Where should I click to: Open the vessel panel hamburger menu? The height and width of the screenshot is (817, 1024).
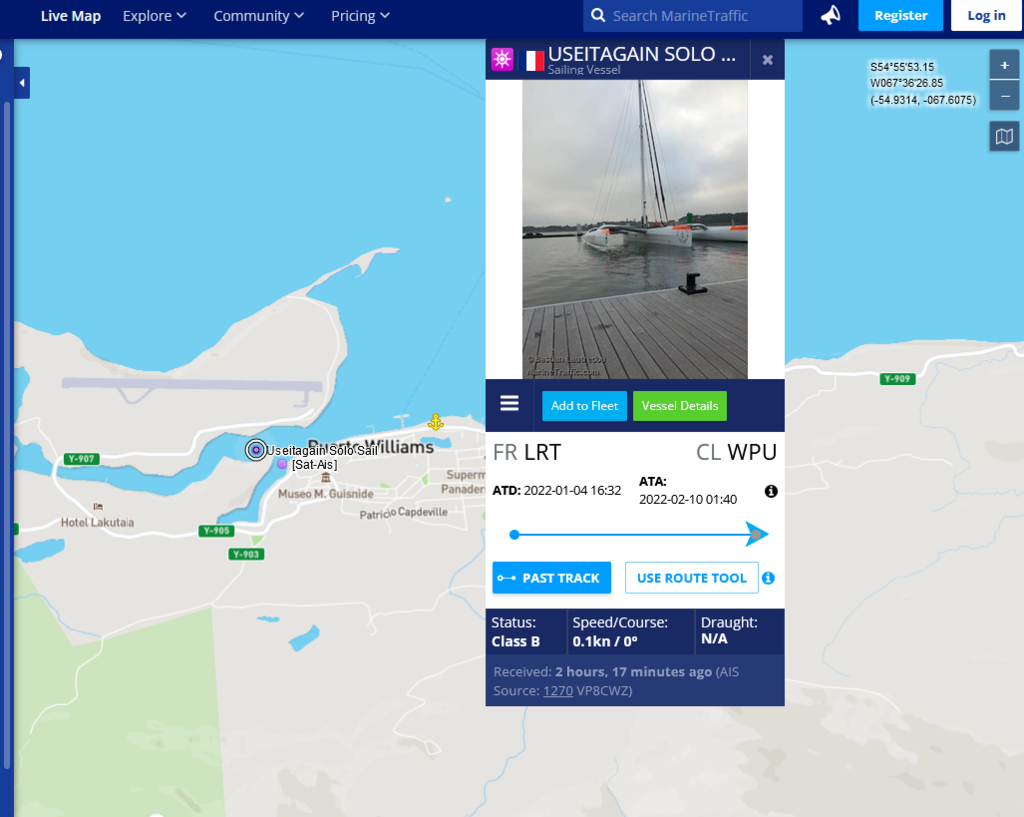(509, 403)
